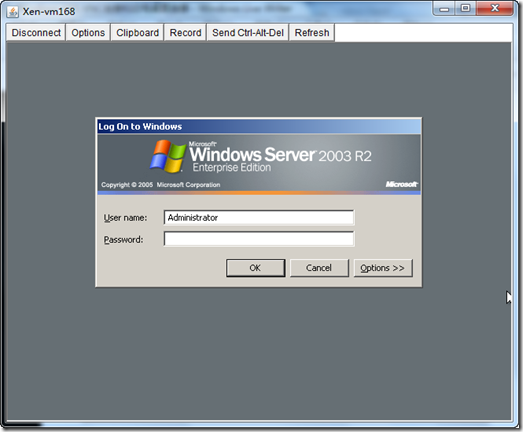Click the 'Password:' label
Image resolution: width=523 pixels, height=432 pixels.
(123, 240)
